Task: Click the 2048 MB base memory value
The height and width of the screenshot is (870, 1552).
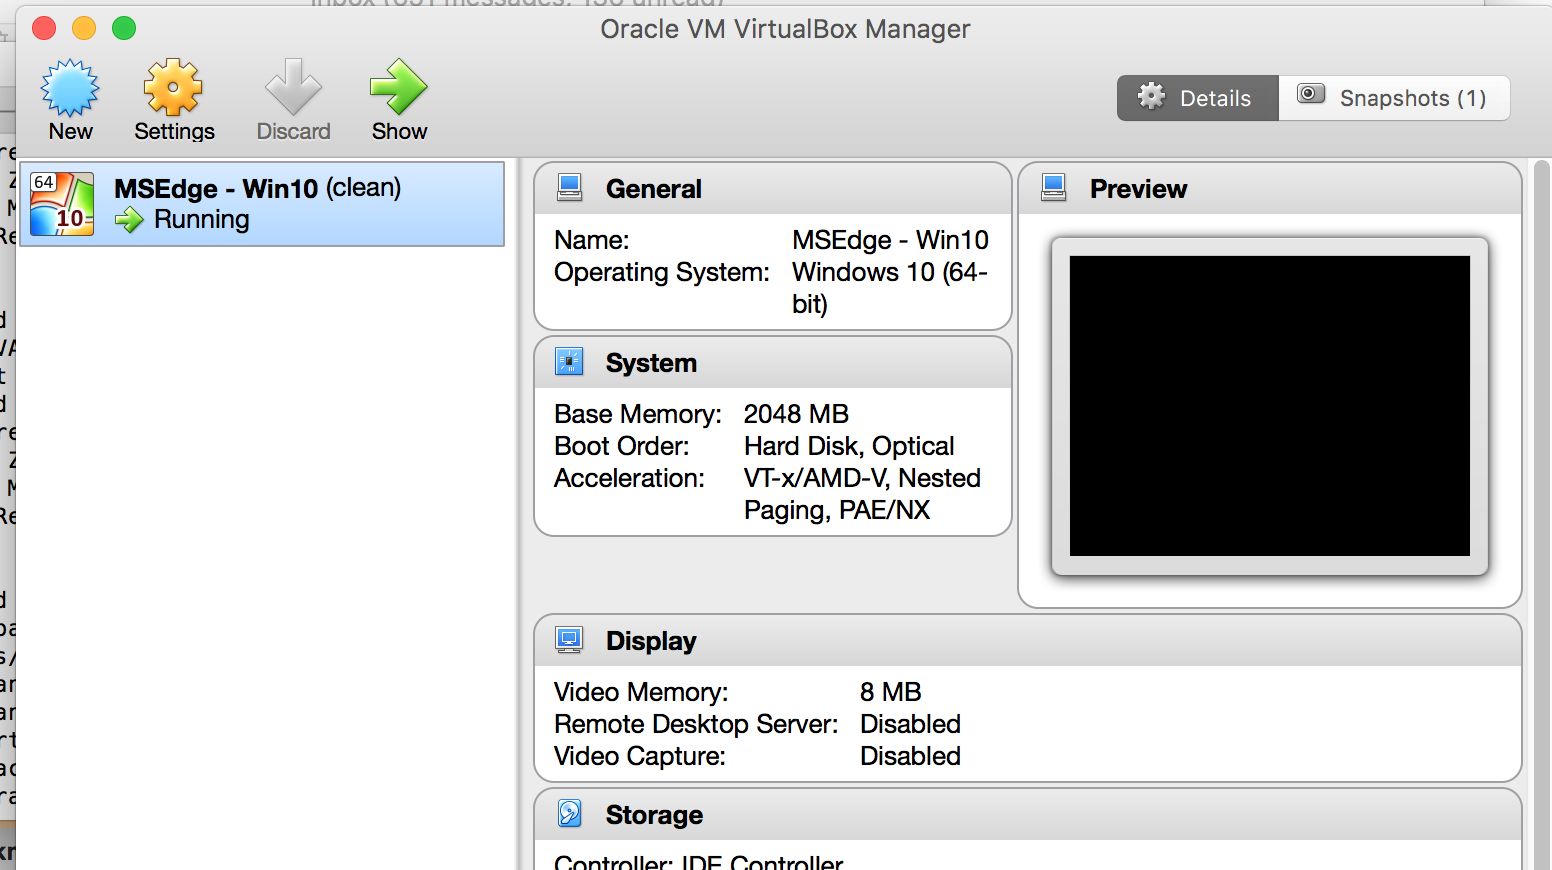Action: [x=796, y=414]
